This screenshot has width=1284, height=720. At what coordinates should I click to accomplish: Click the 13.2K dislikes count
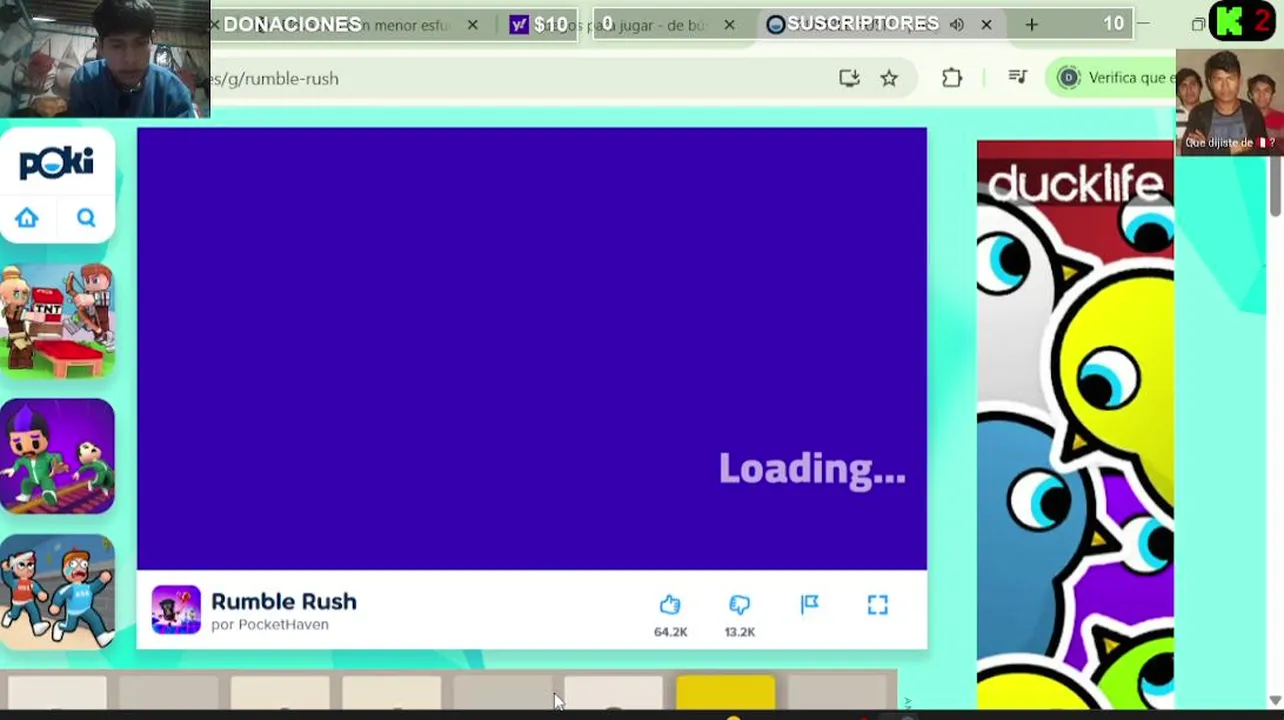[x=740, y=632]
